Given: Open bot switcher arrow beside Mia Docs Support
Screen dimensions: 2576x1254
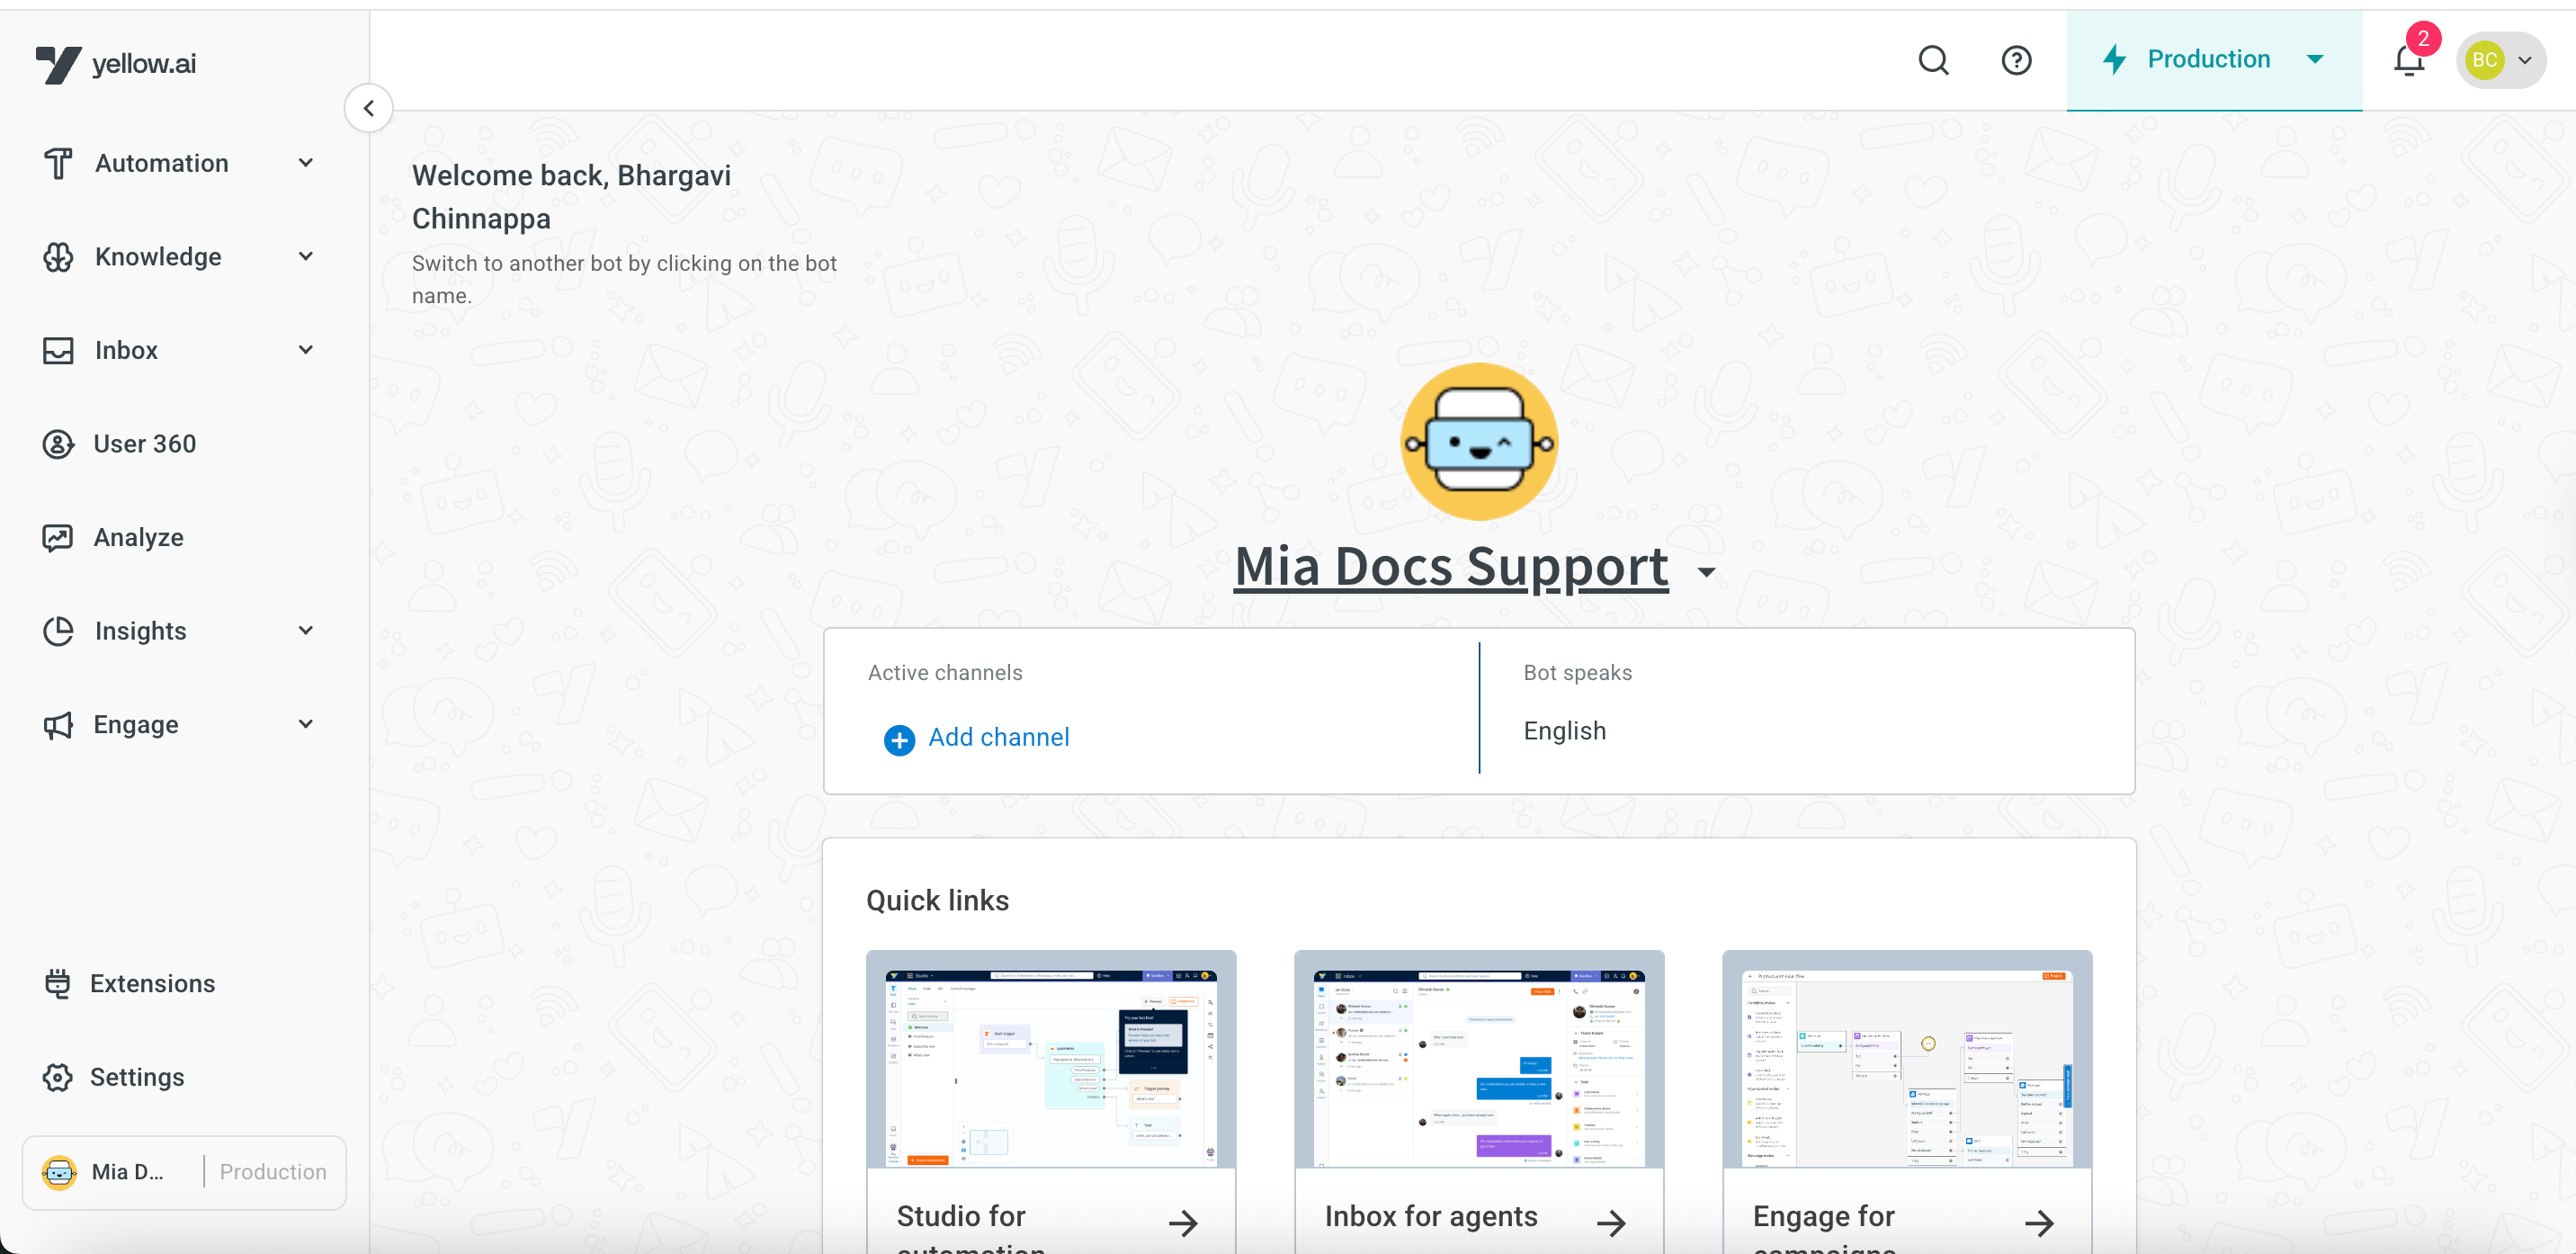Looking at the screenshot, I should click(1707, 572).
